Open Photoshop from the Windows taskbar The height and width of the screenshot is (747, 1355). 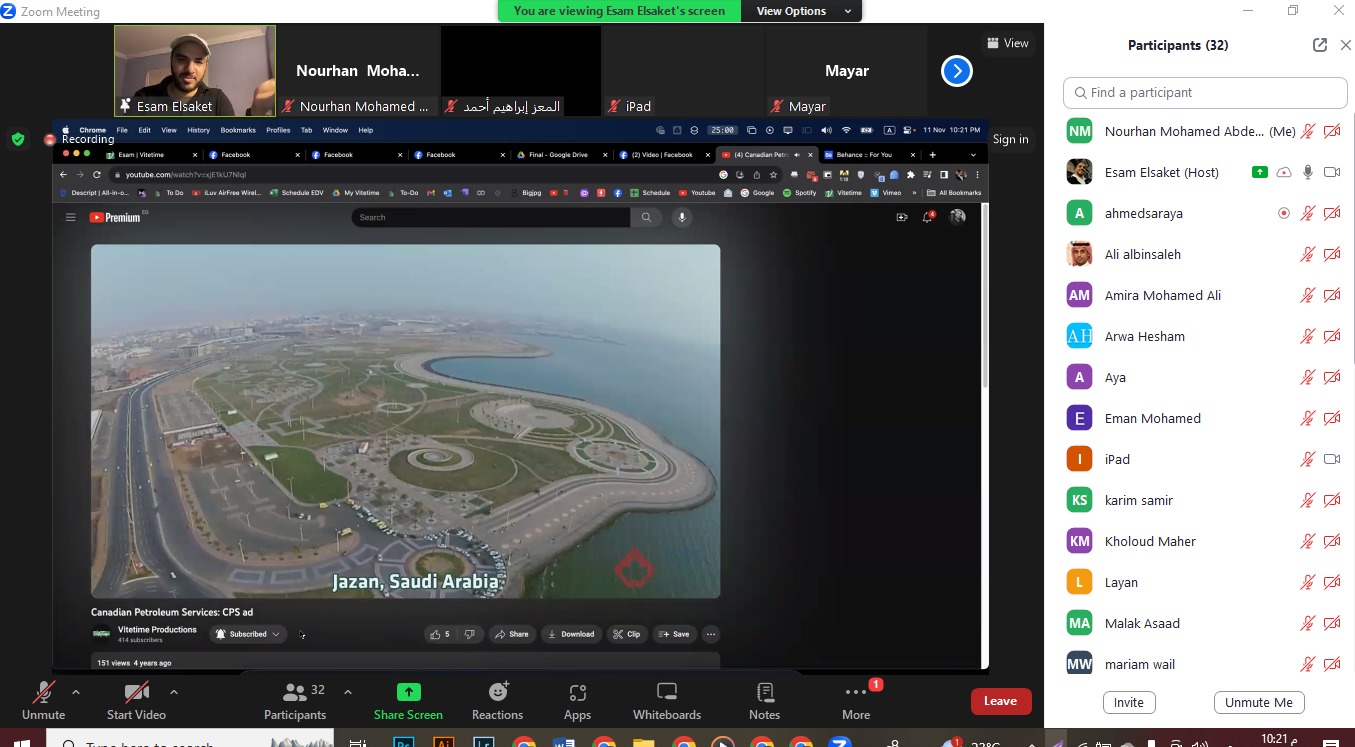pyautogui.click(x=405, y=742)
